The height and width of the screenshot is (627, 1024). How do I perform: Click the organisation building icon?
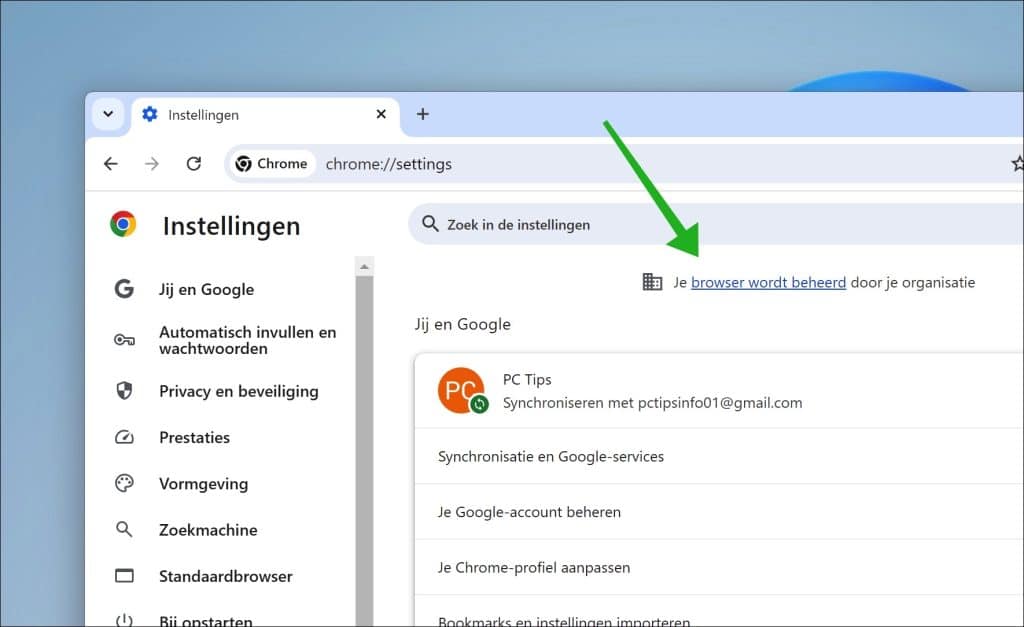[x=652, y=281]
